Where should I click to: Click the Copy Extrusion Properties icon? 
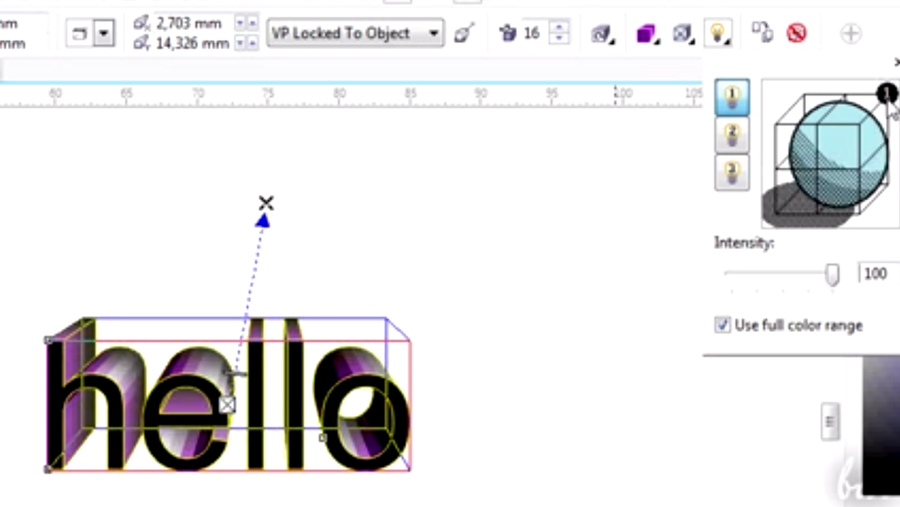(763, 33)
